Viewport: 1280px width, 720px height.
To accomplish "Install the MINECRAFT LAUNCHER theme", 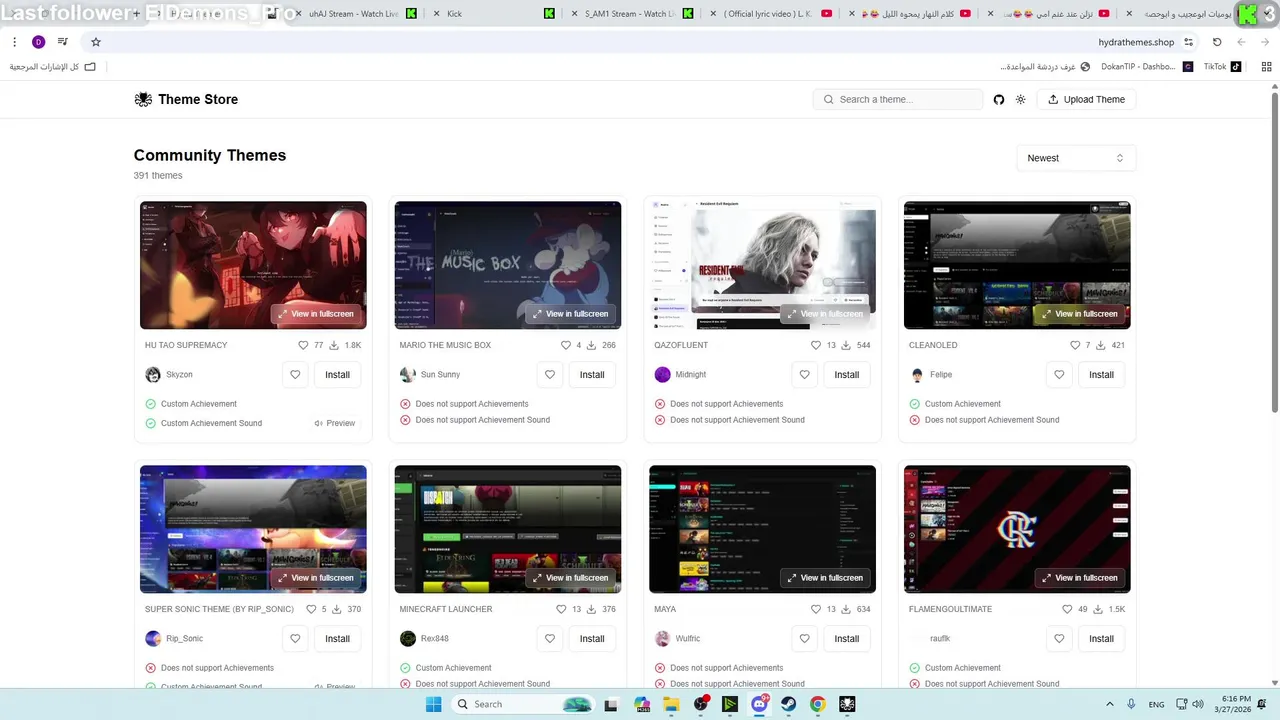I will pos(592,638).
